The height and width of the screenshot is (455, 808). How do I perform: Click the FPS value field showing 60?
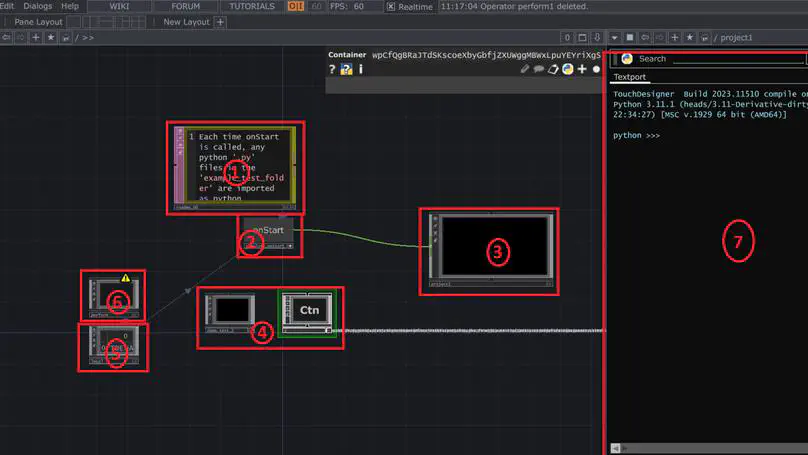(x=359, y=7)
